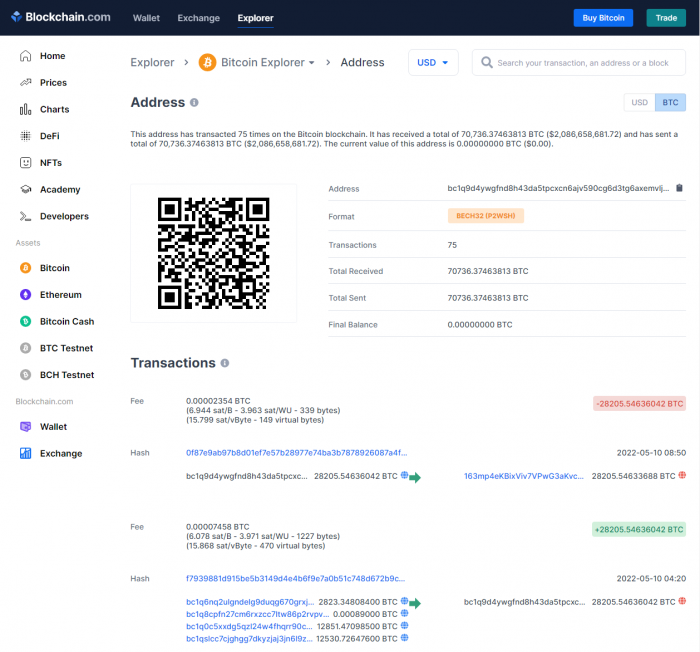Click the address QR code image

(x=213, y=253)
